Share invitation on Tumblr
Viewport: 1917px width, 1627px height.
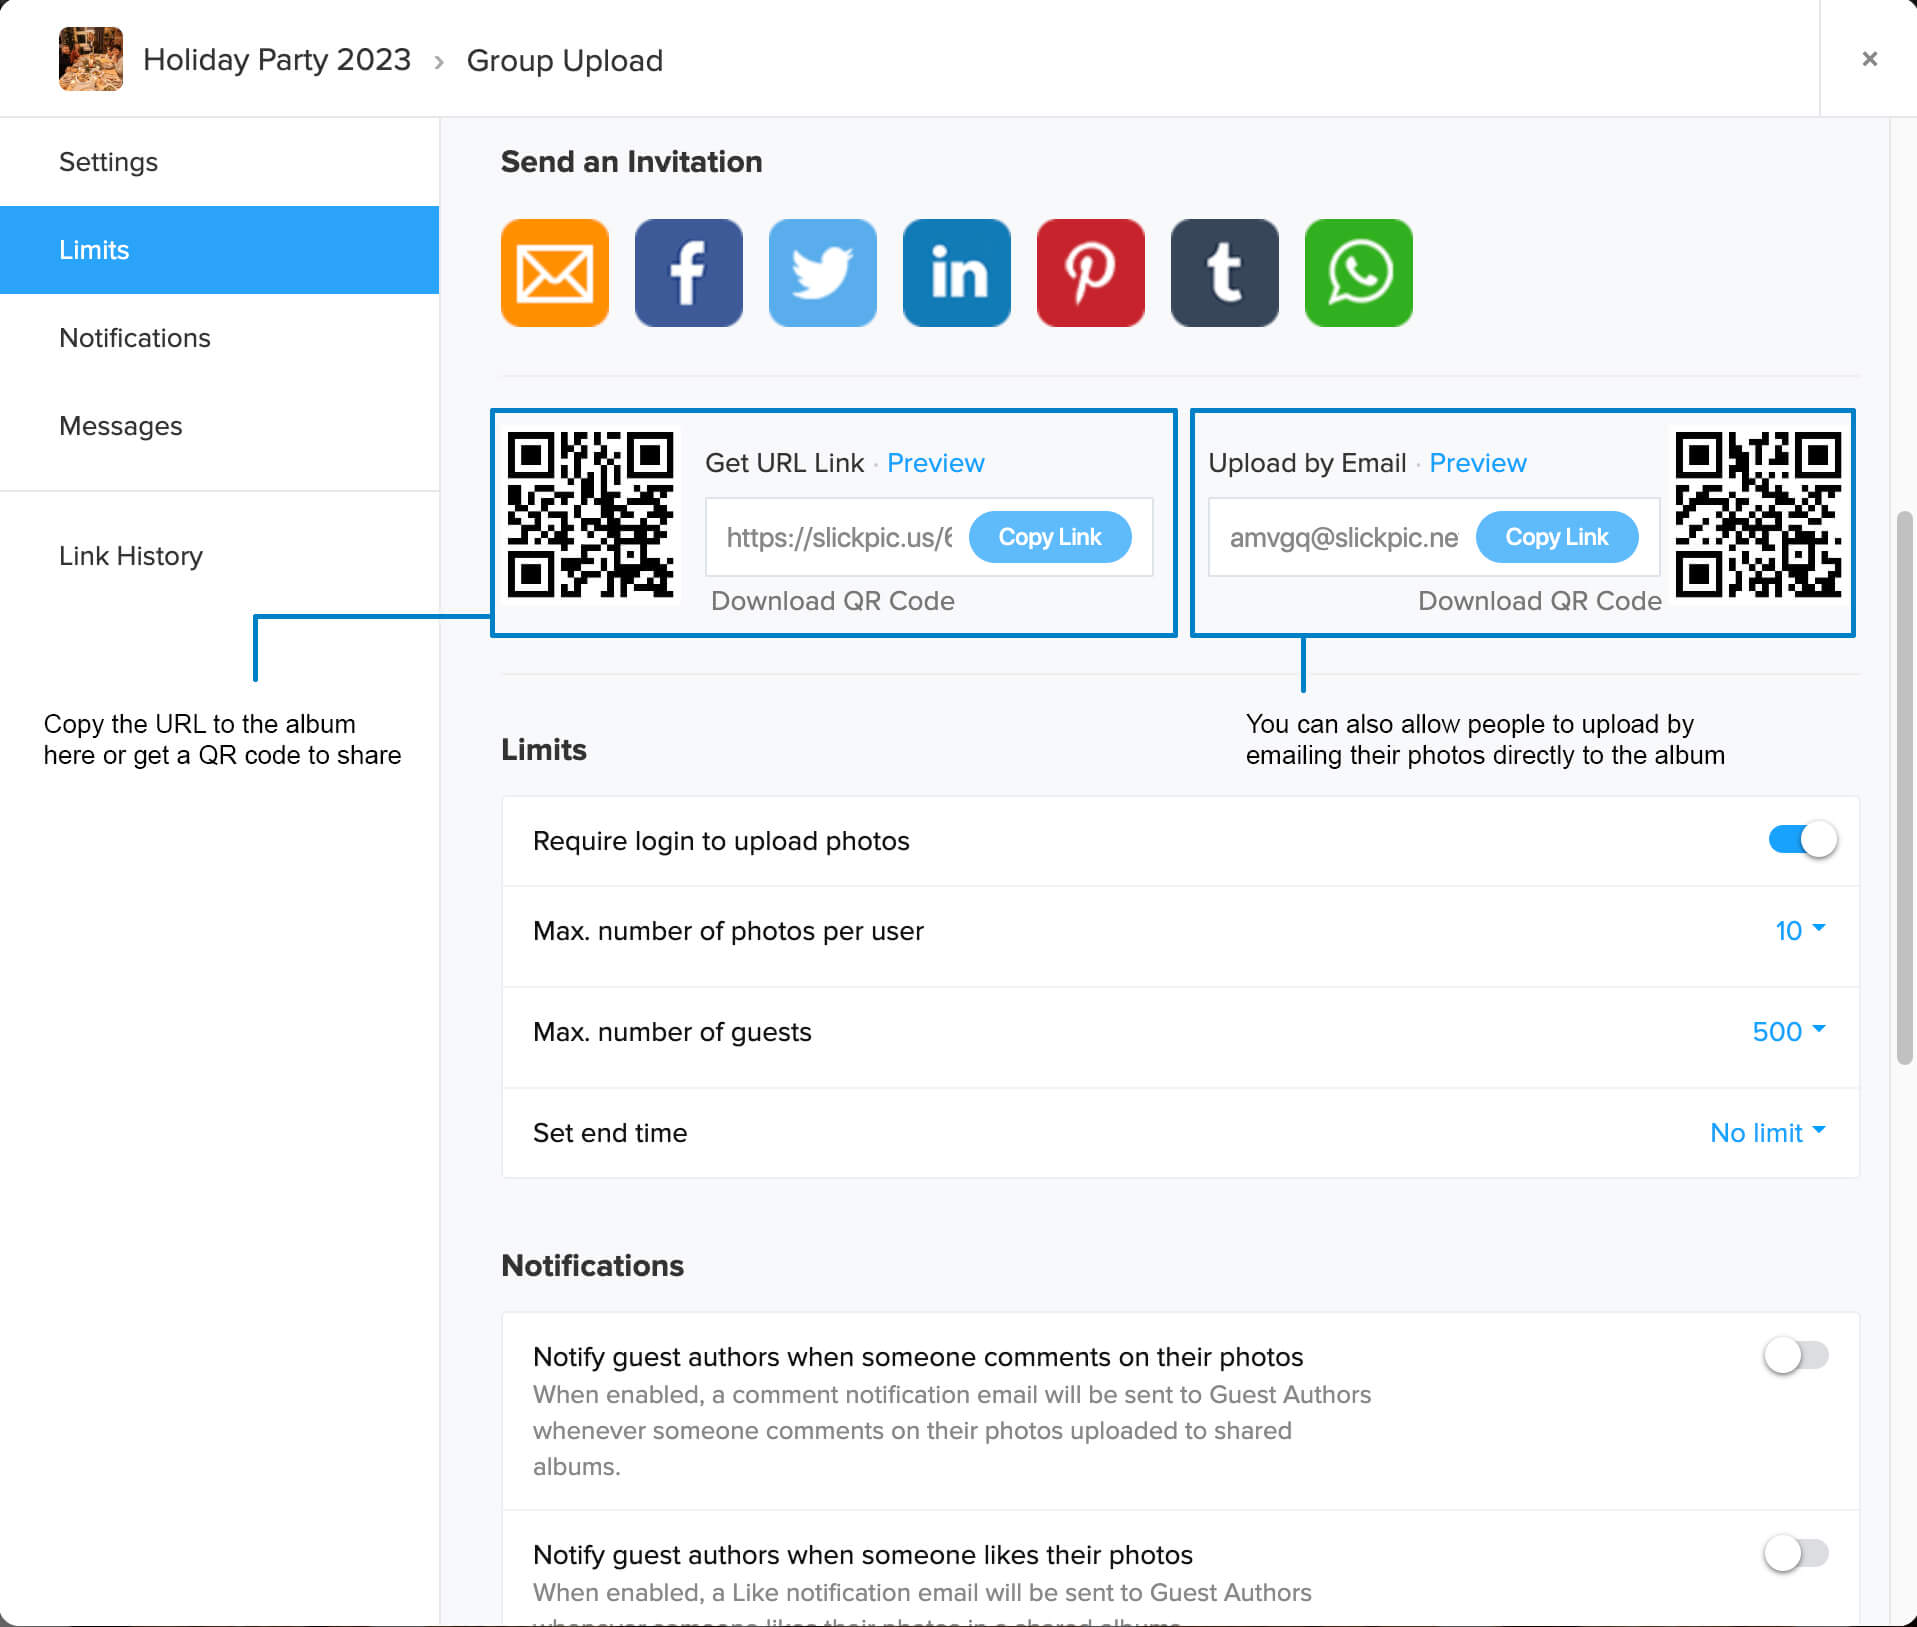tap(1224, 273)
